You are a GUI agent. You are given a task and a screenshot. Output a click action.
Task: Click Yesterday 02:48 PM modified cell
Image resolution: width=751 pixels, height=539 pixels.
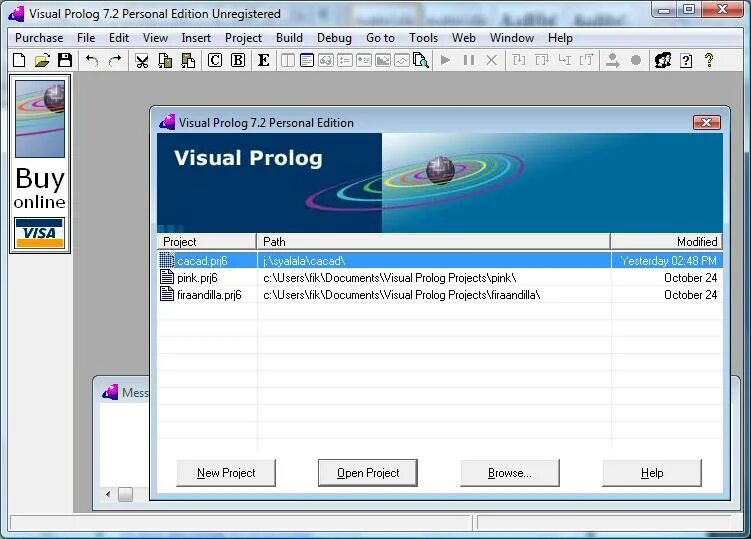pos(668,261)
